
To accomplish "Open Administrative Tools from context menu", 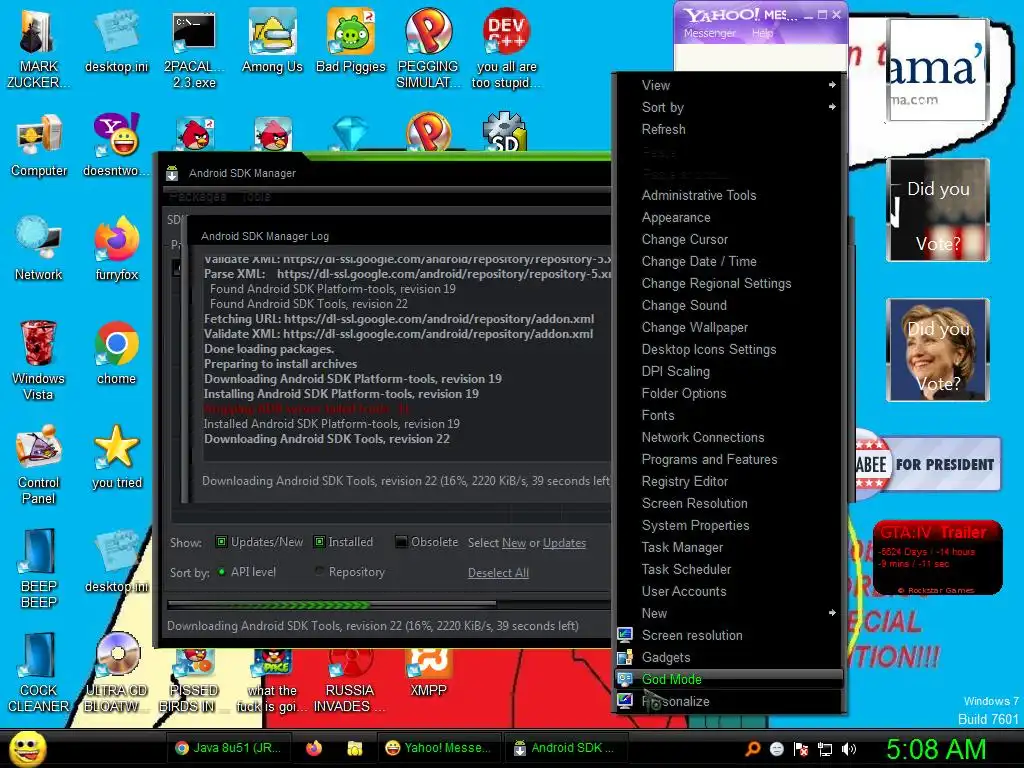I will pos(729,195).
